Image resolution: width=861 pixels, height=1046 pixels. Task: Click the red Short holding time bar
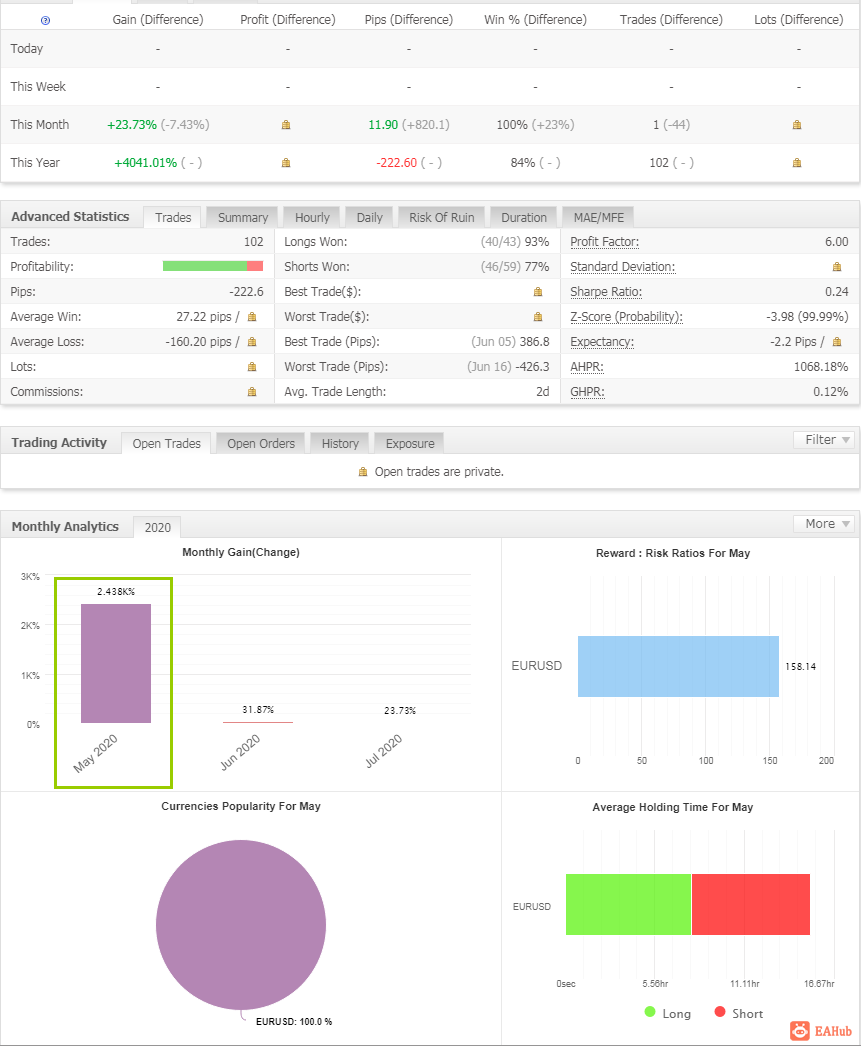click(x=751, y=905)
